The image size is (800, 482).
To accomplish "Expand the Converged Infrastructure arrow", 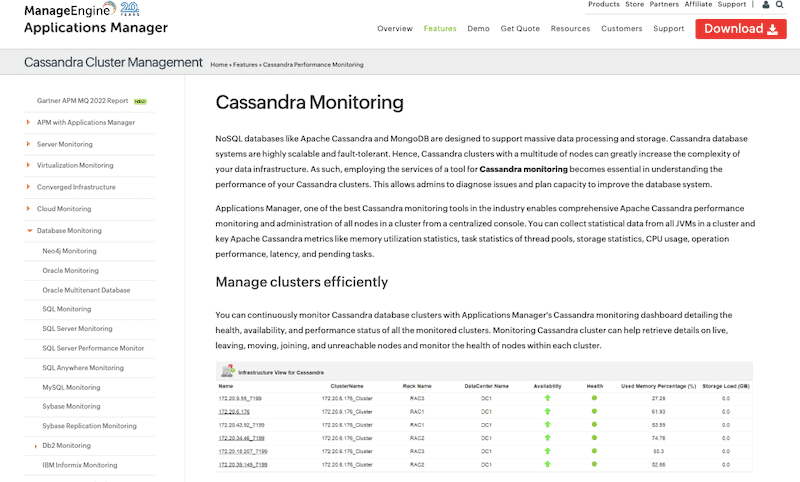I will click(x=28, y=187).
